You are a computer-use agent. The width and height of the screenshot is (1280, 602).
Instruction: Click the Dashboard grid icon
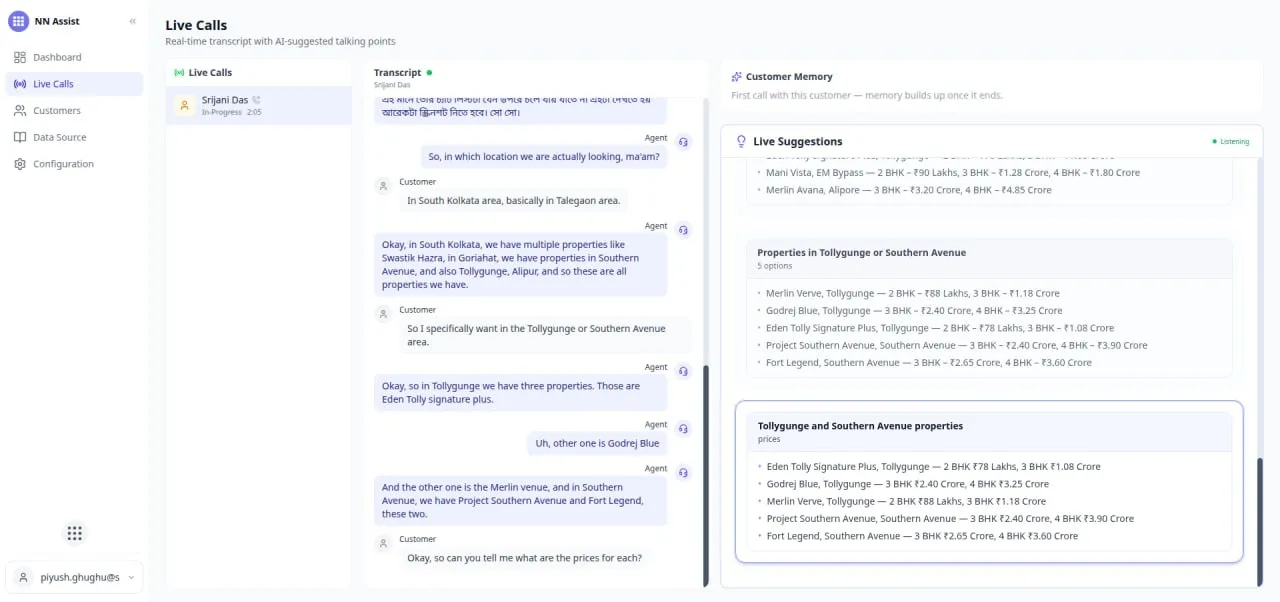20,57
